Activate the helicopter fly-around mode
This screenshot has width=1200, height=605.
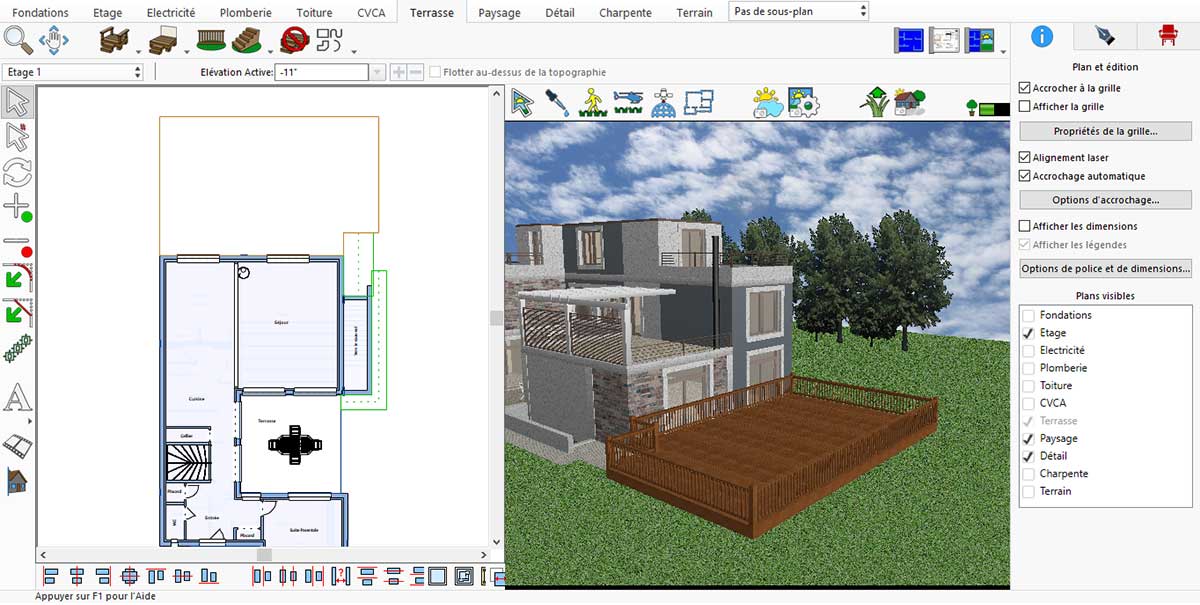pyautogui.click(x=629, y=101)
